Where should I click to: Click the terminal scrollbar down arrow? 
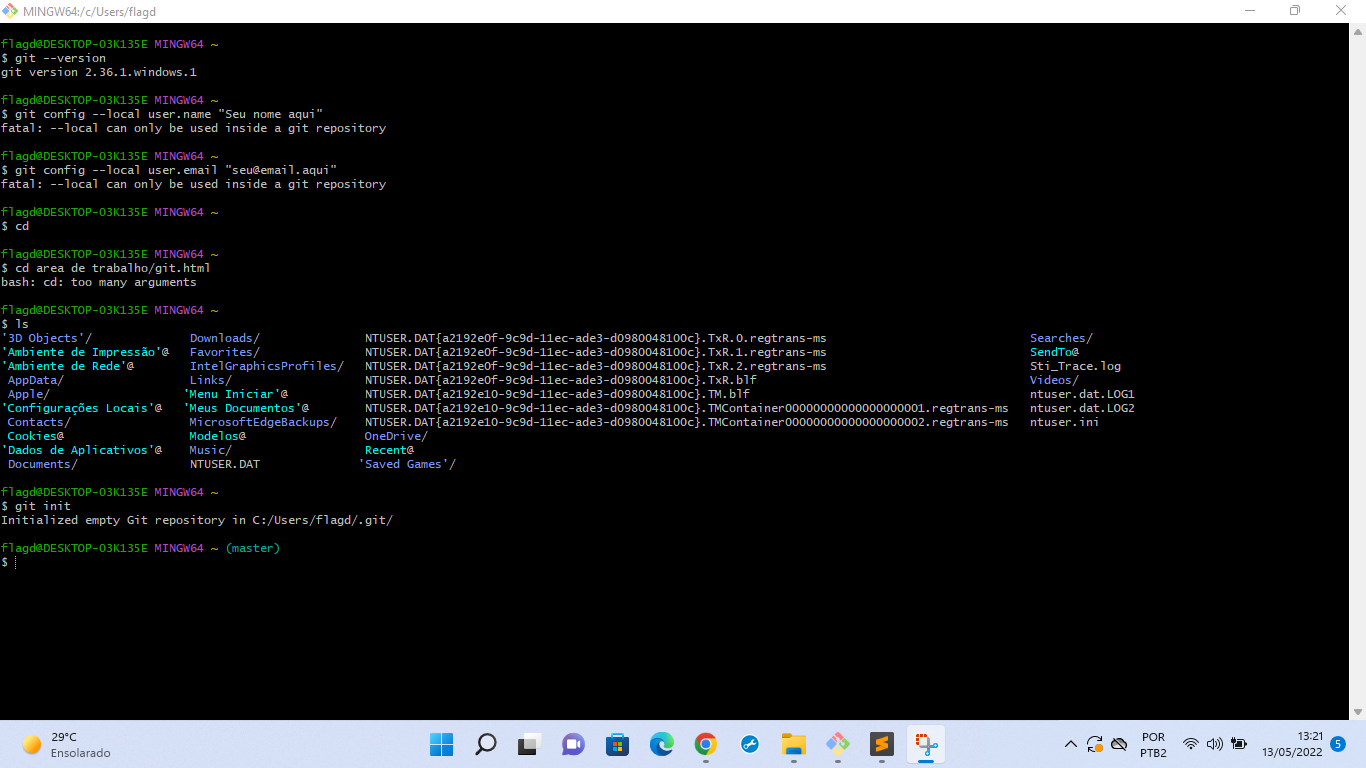click(x=1357, y=711)
